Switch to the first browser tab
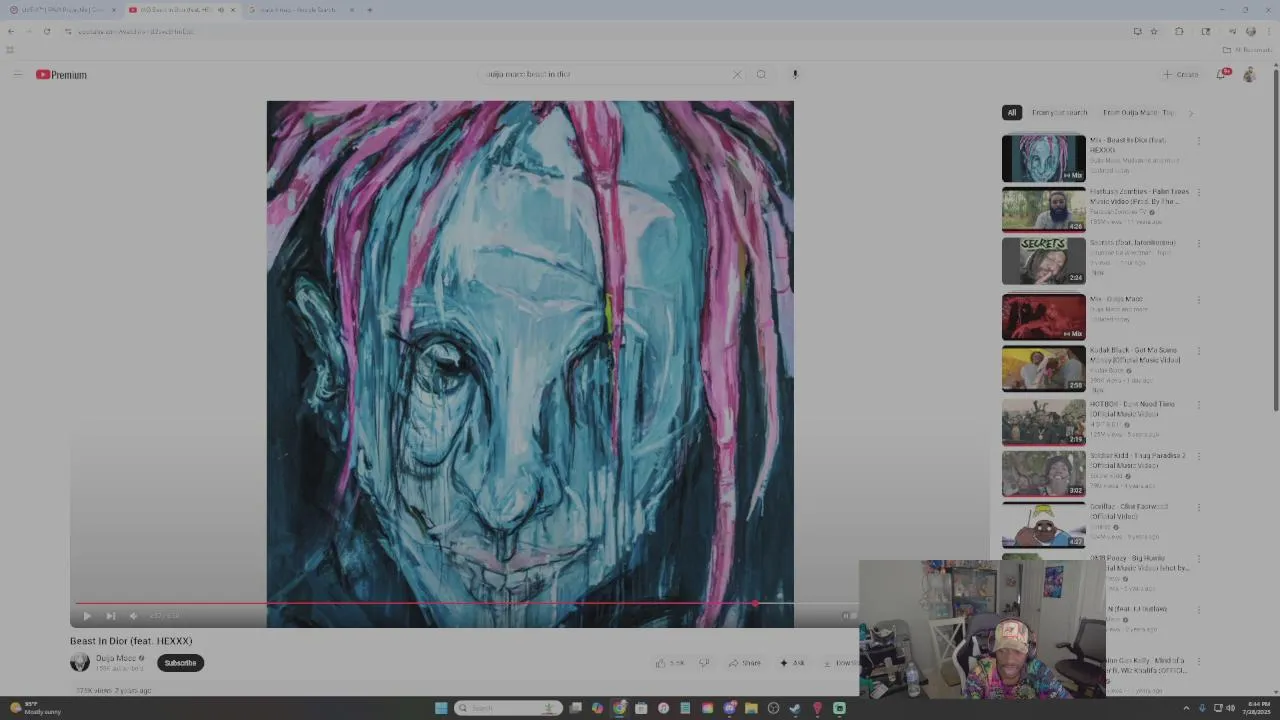The width and height of the screenshot is (1280, 720). click(62, 10)
